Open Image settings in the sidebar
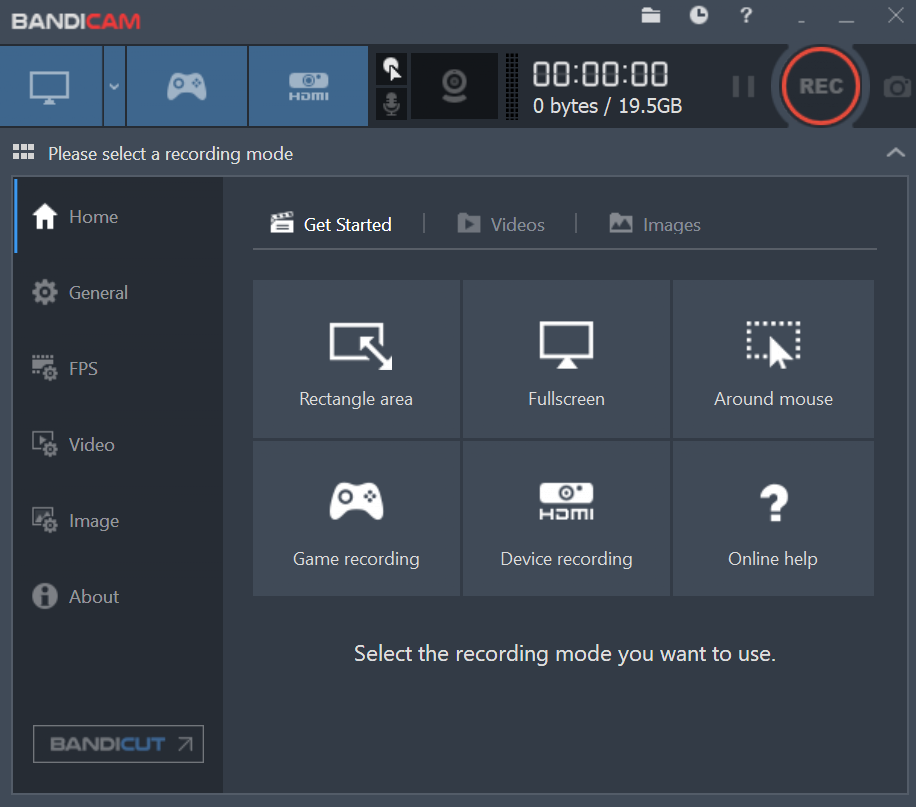 coord(119,521)
